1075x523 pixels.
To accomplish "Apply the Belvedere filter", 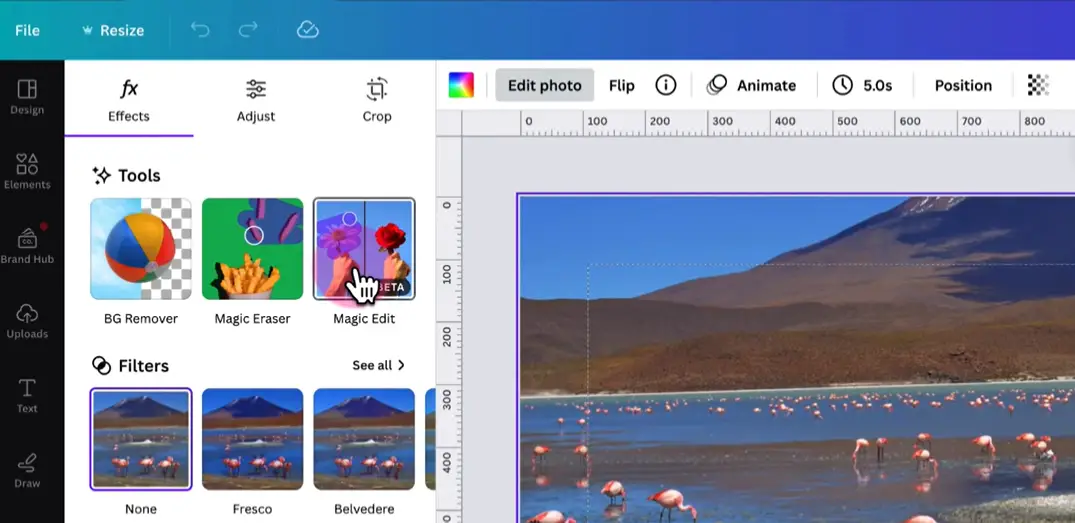I will point(364,439).
